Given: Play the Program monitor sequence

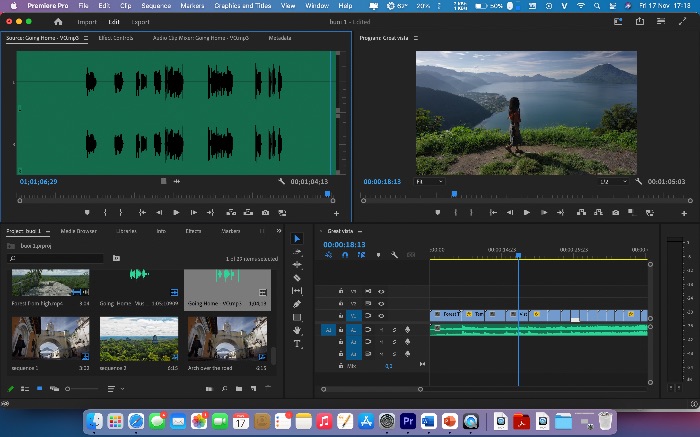Looking at the screenshot, I should tap(527, 213).
